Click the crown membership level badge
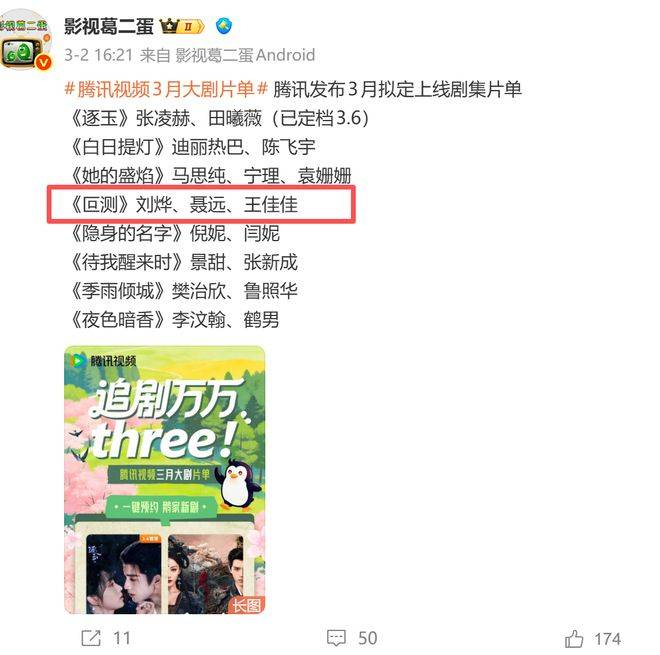Screen dimensions: 660x655 [182, 27]
